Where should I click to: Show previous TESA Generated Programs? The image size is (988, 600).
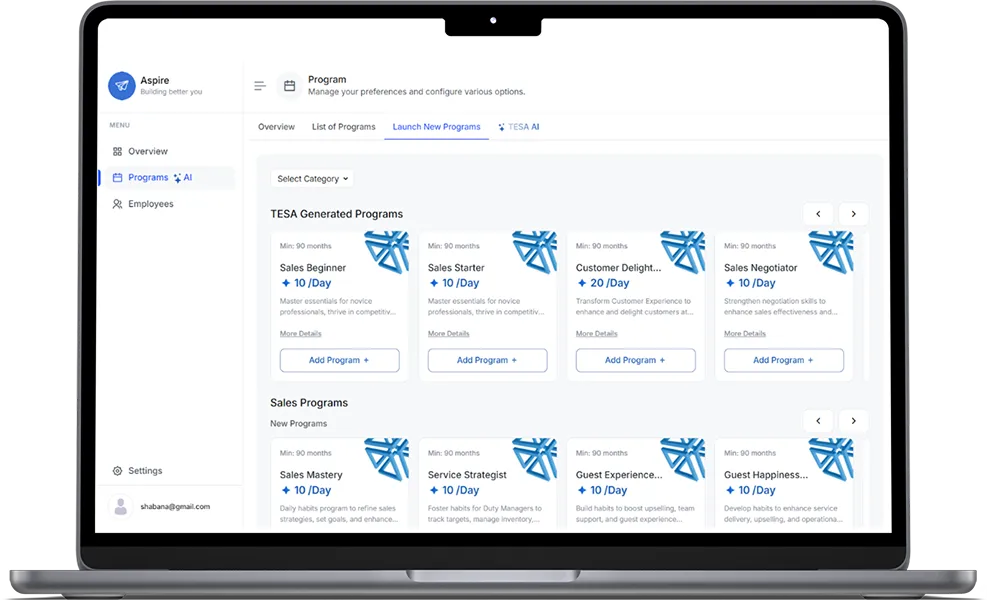click(x=818, y=214)
